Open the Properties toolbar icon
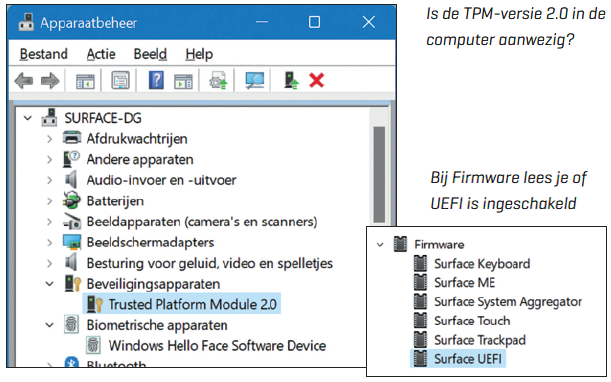611x382 pixels. tap(120, 81)
